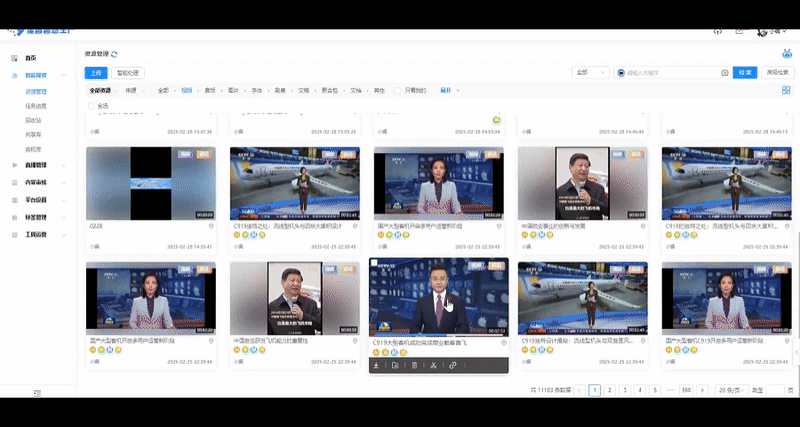Click the link share icon on hovered card

click(x=453, y=366)
